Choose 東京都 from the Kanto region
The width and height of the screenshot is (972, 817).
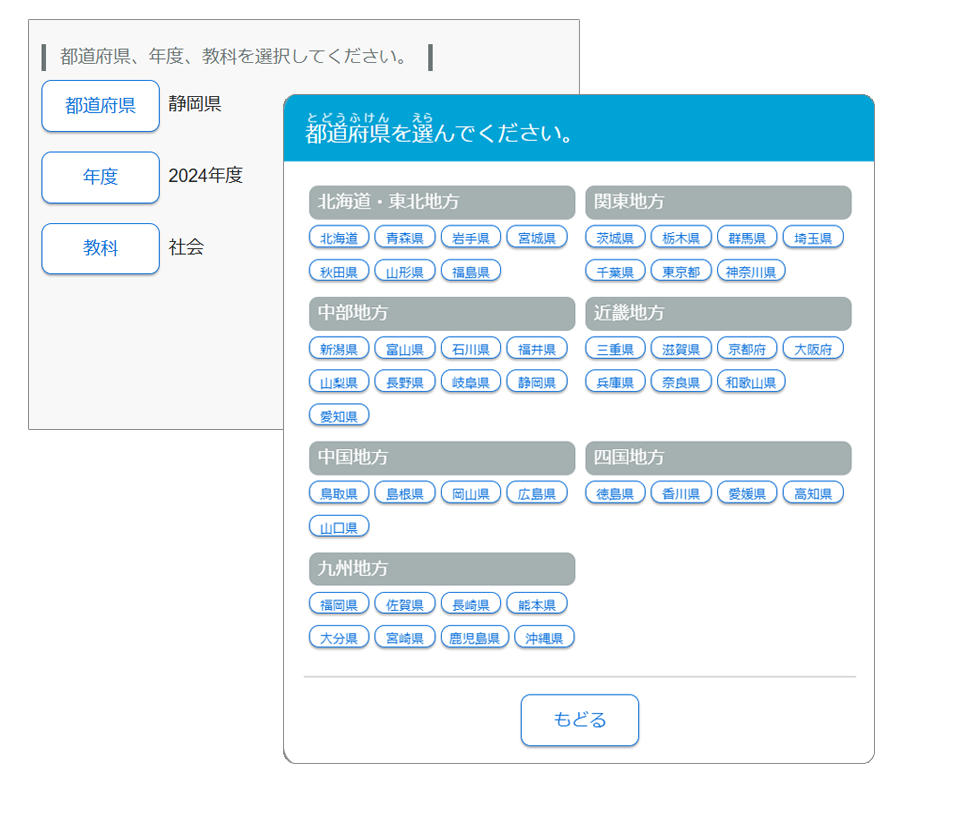(681, 271)
